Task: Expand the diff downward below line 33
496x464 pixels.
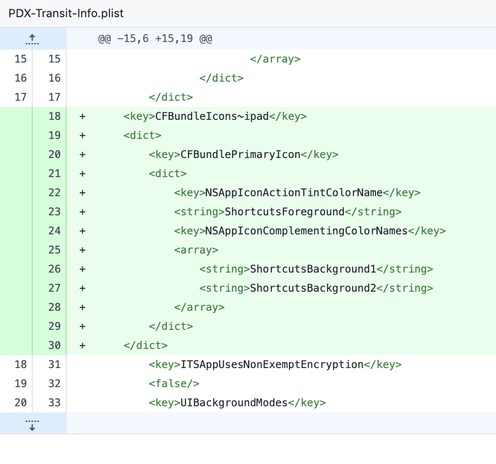Action: point(32,424)
